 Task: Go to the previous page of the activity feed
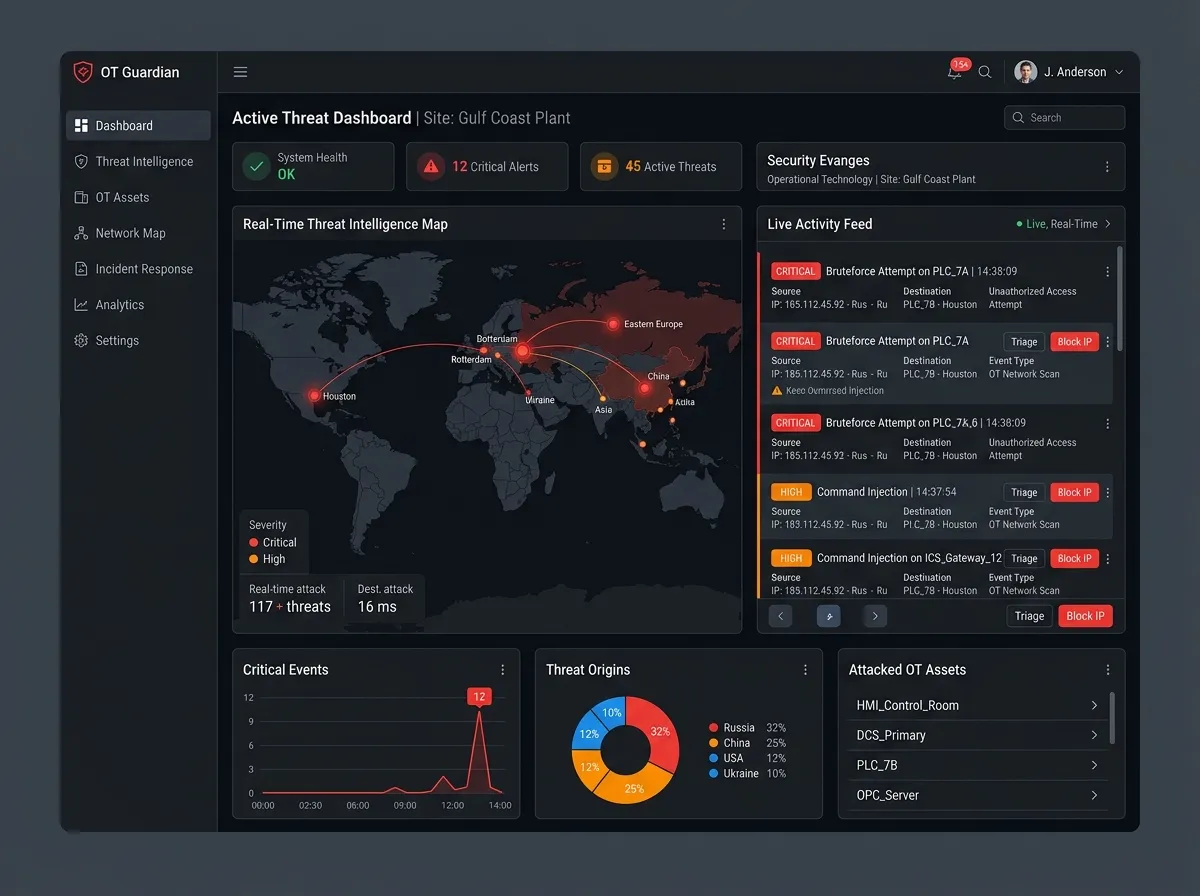click(781, 616)
